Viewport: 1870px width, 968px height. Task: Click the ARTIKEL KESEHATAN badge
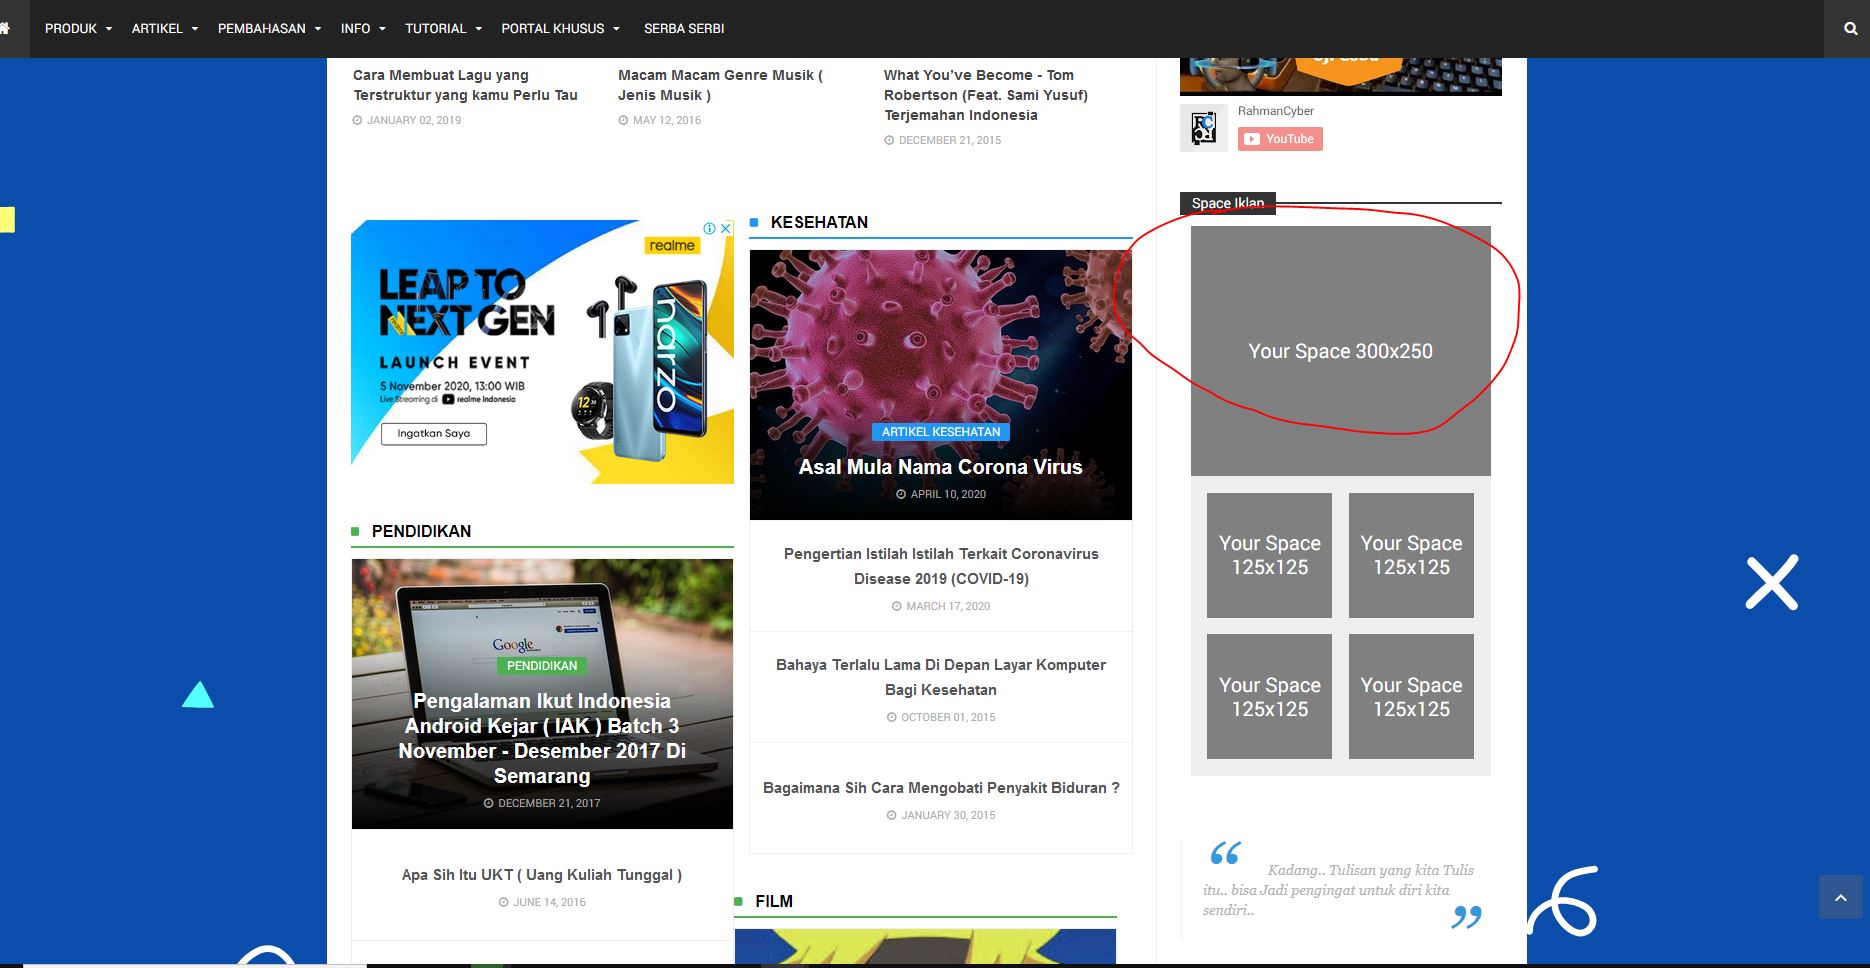(x=940, y=431)
